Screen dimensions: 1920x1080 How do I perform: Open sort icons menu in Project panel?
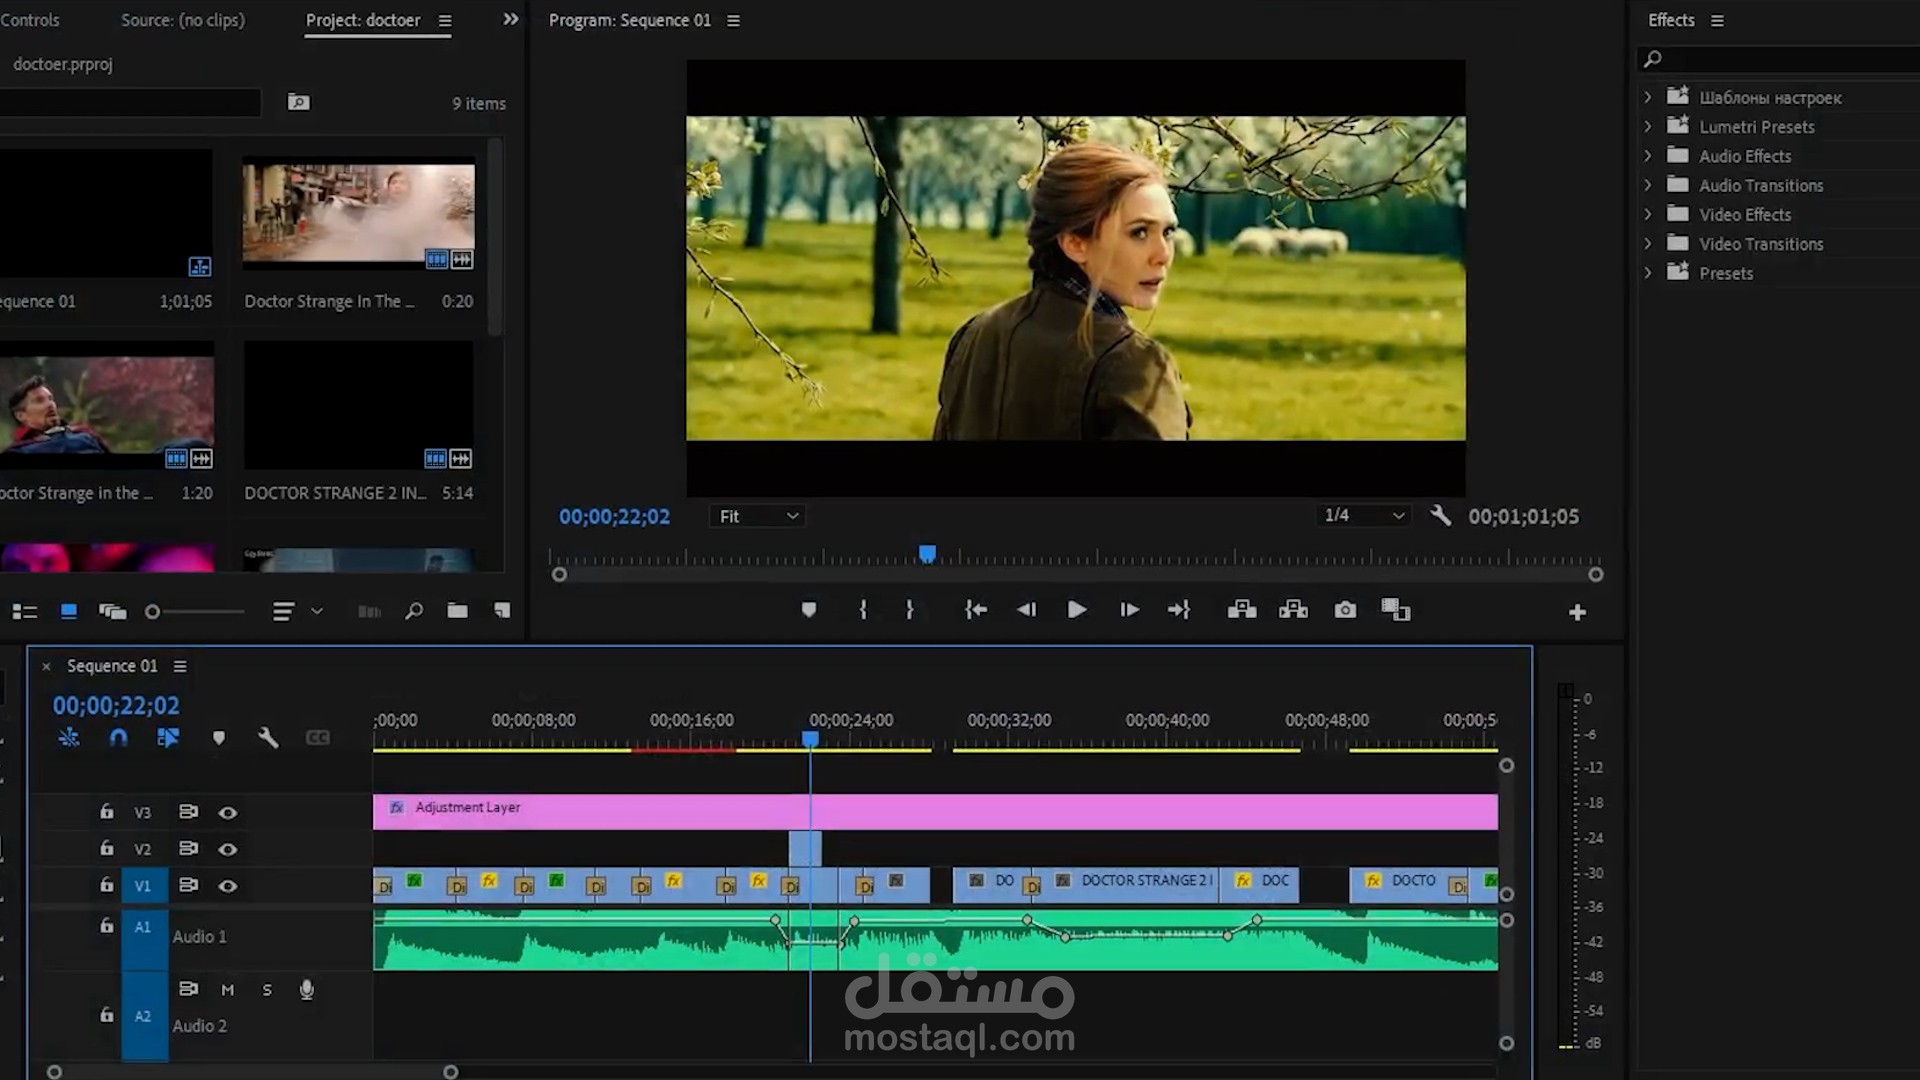[284, 611]
